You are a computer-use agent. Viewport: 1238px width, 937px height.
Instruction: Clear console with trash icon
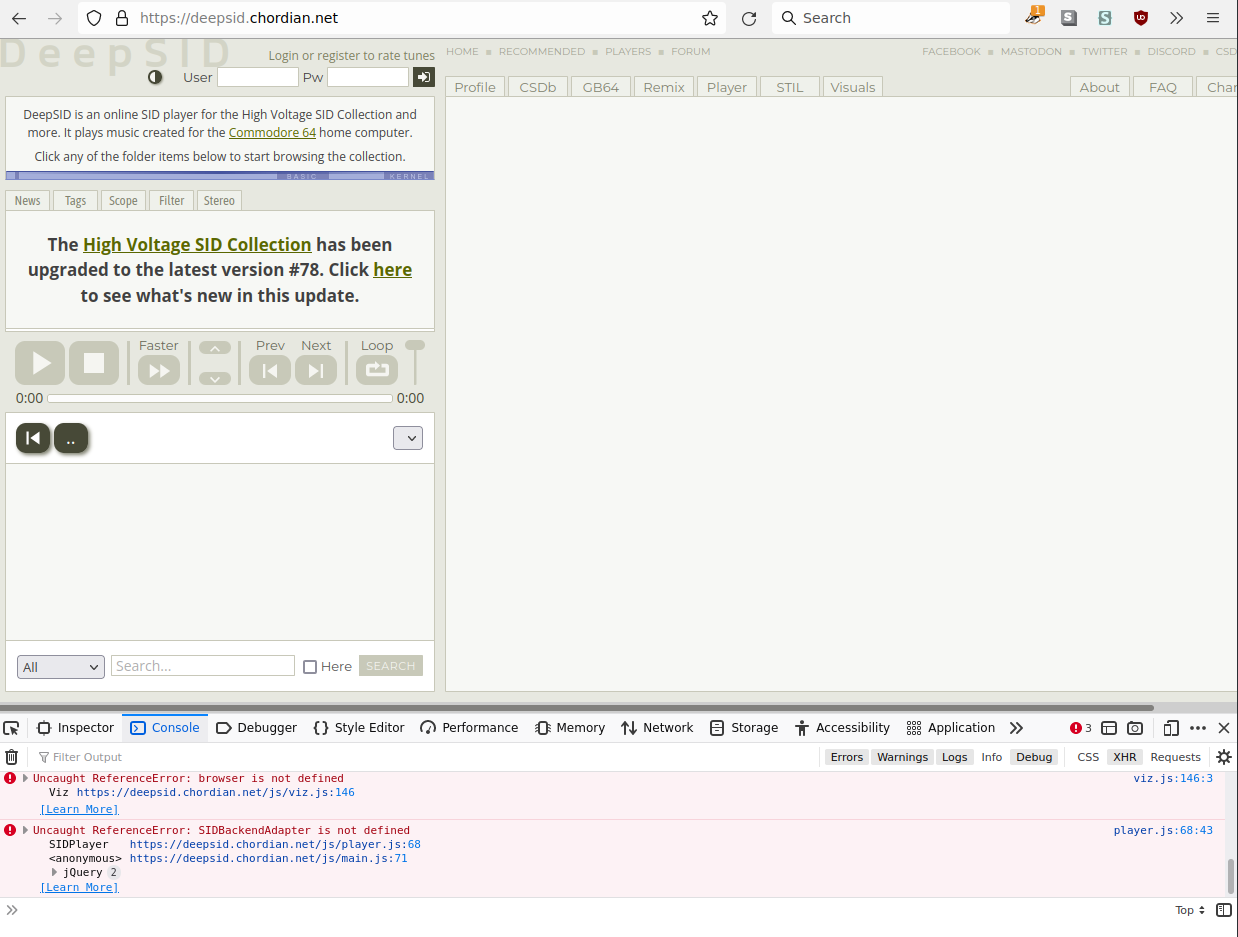coord(12,757)
